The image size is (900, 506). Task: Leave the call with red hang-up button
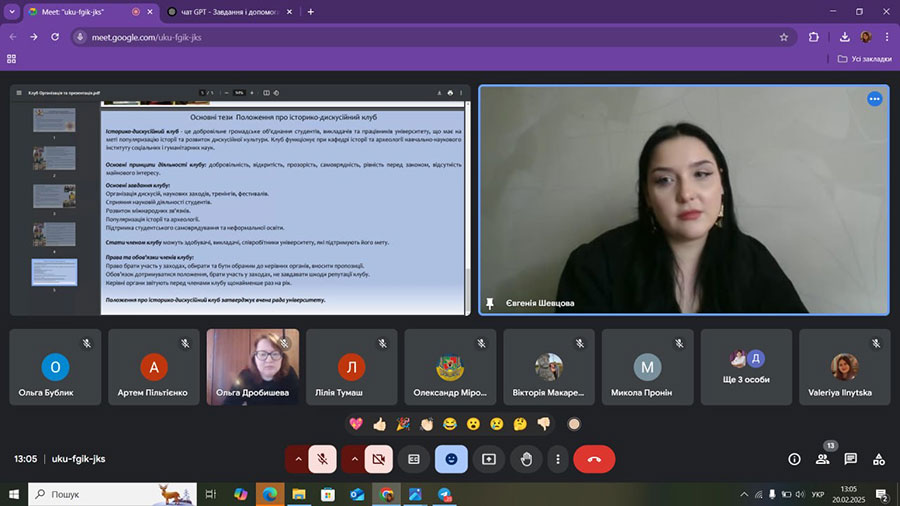point(594,459)
